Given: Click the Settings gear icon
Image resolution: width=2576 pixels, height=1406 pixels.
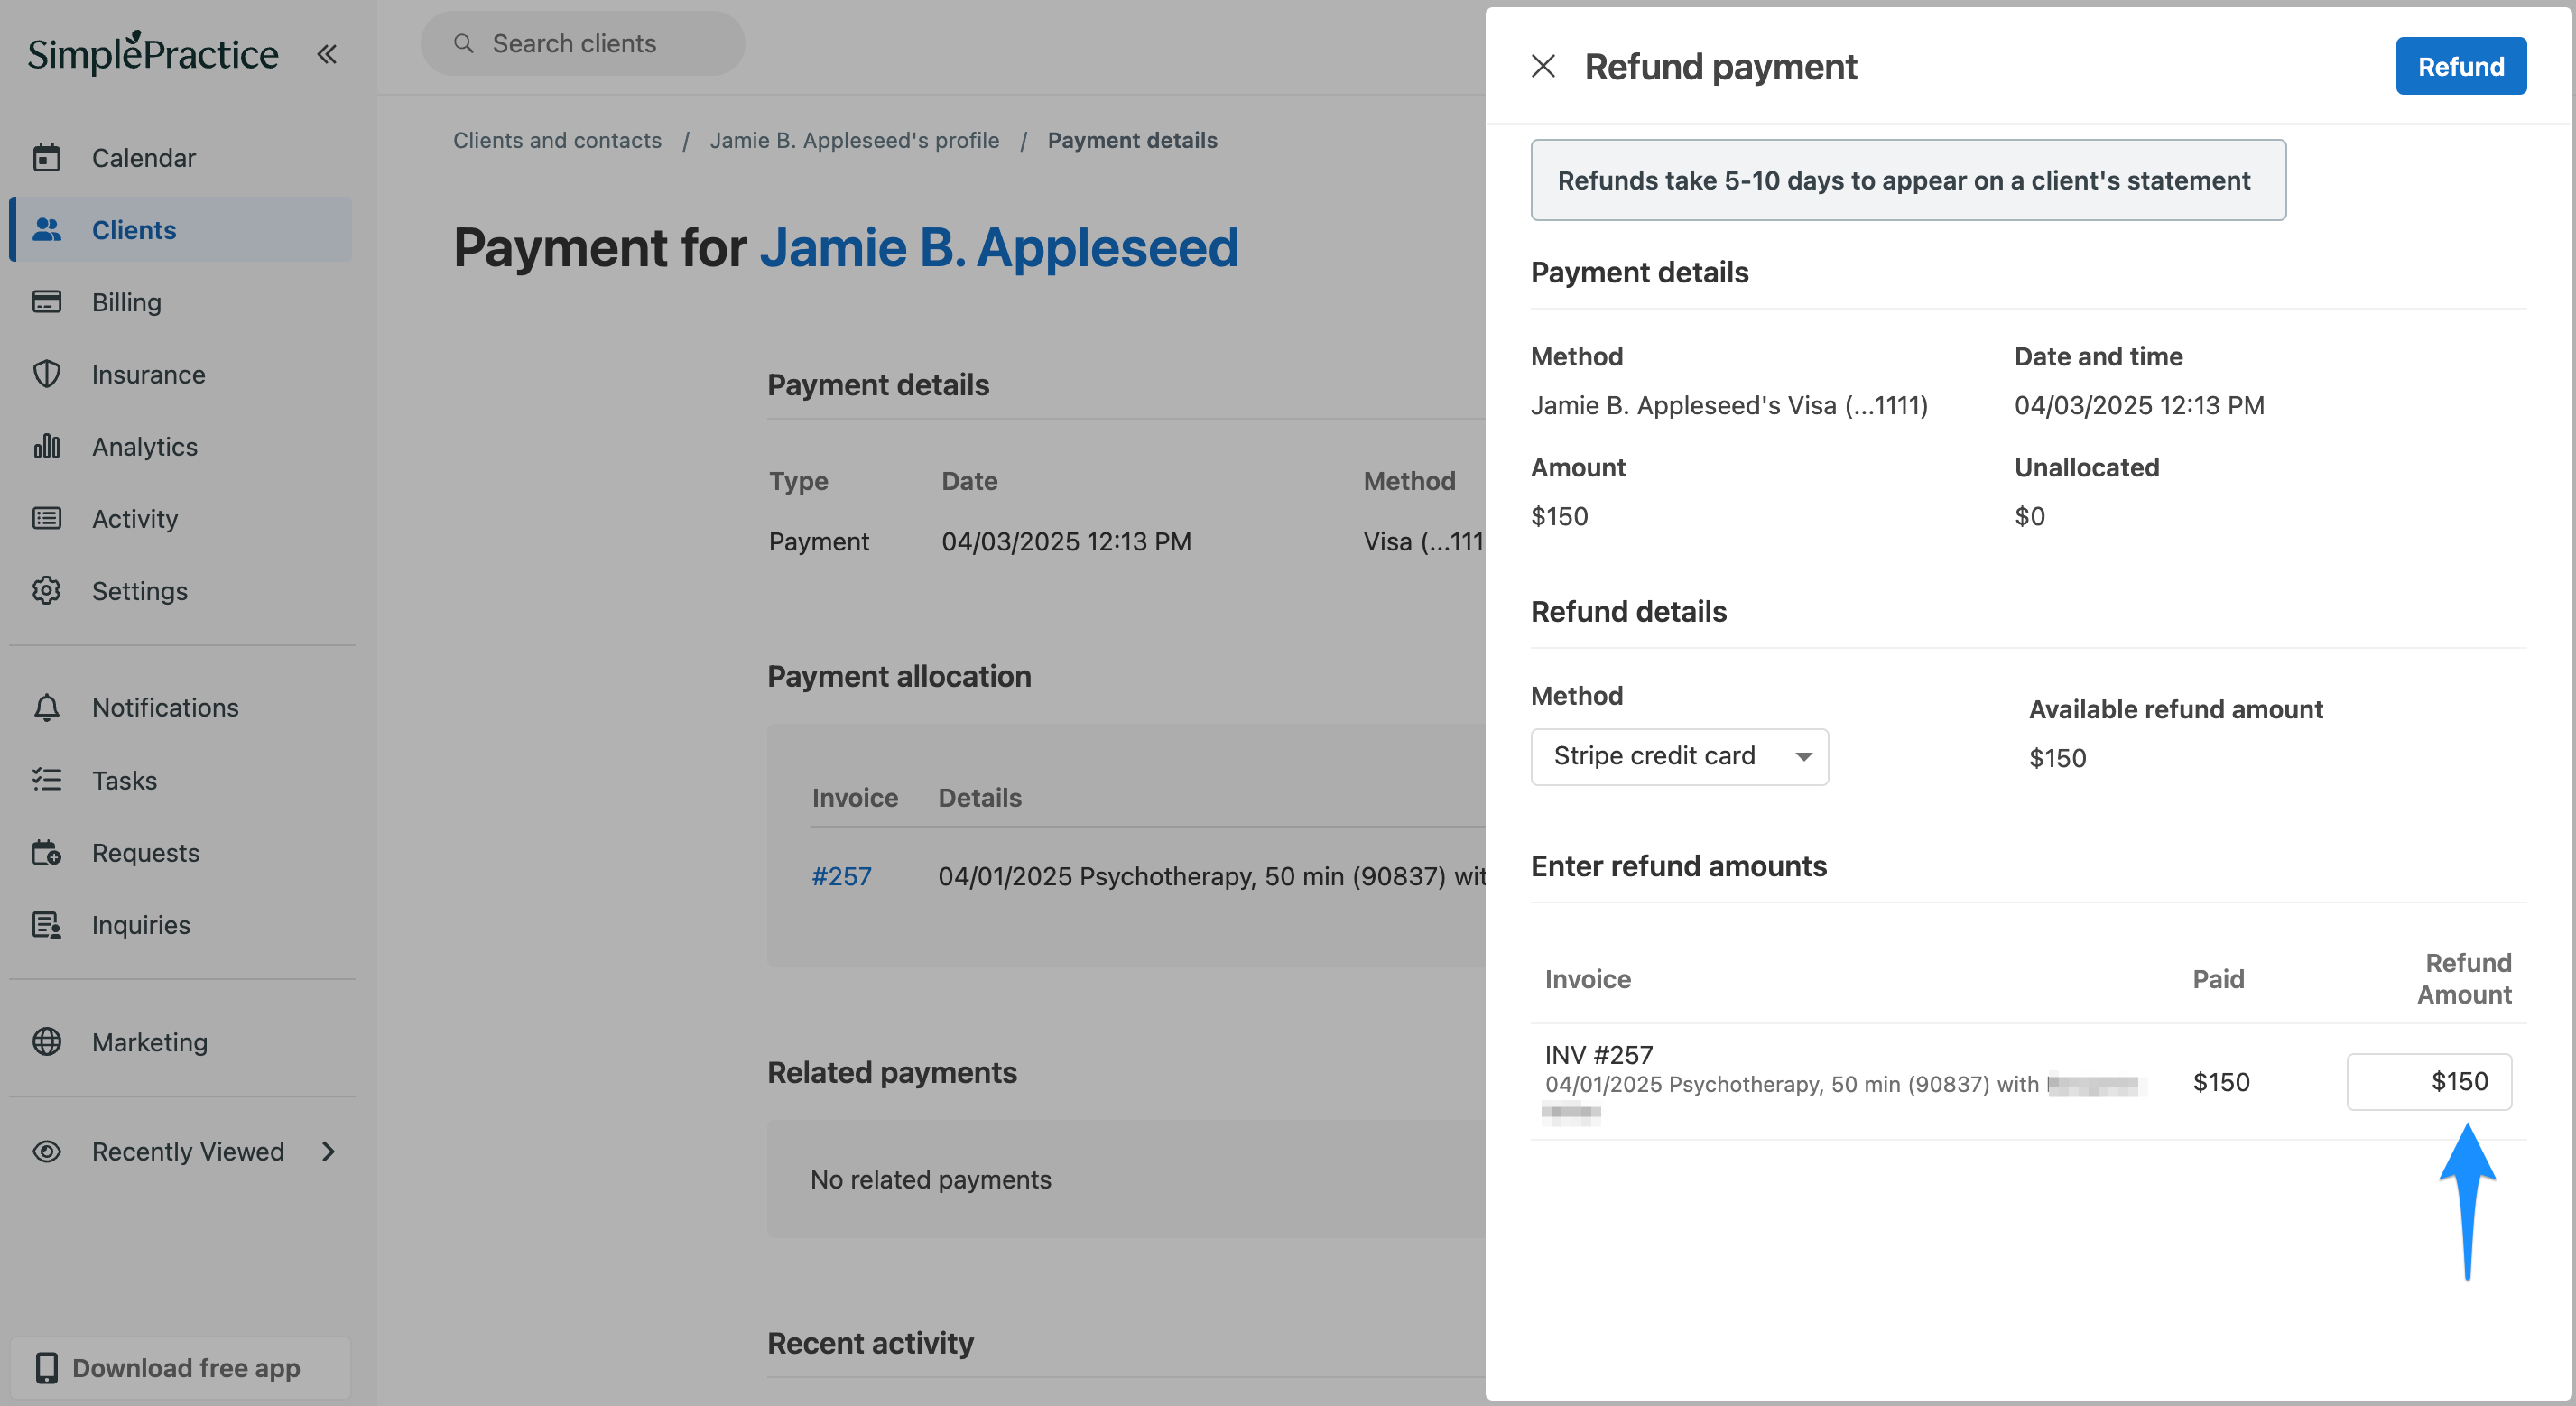Looking at the screenshot, I should (x=47, y=590).
